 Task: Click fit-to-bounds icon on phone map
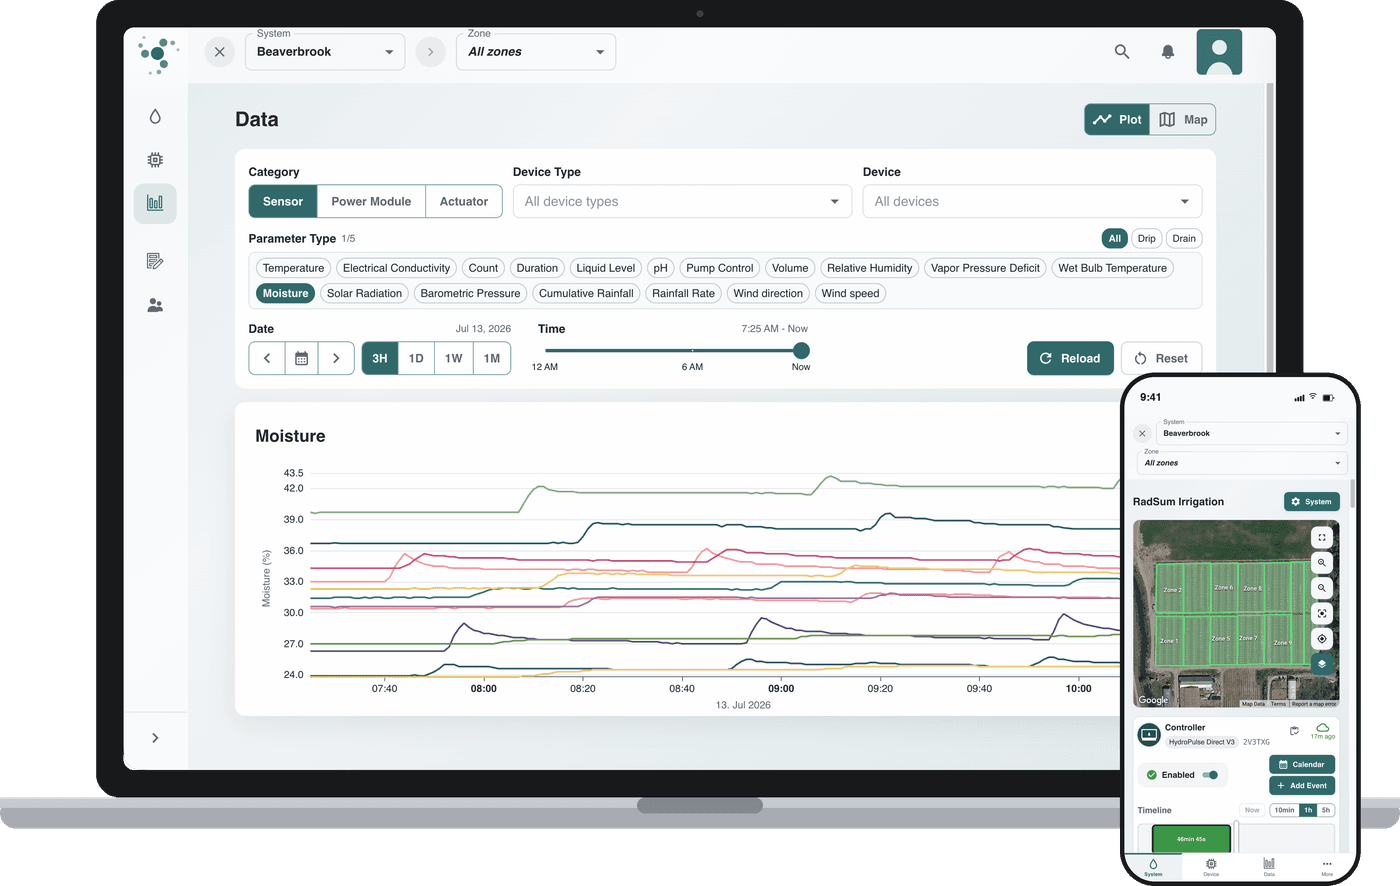pyautogui.click(x=1322, y=613)
